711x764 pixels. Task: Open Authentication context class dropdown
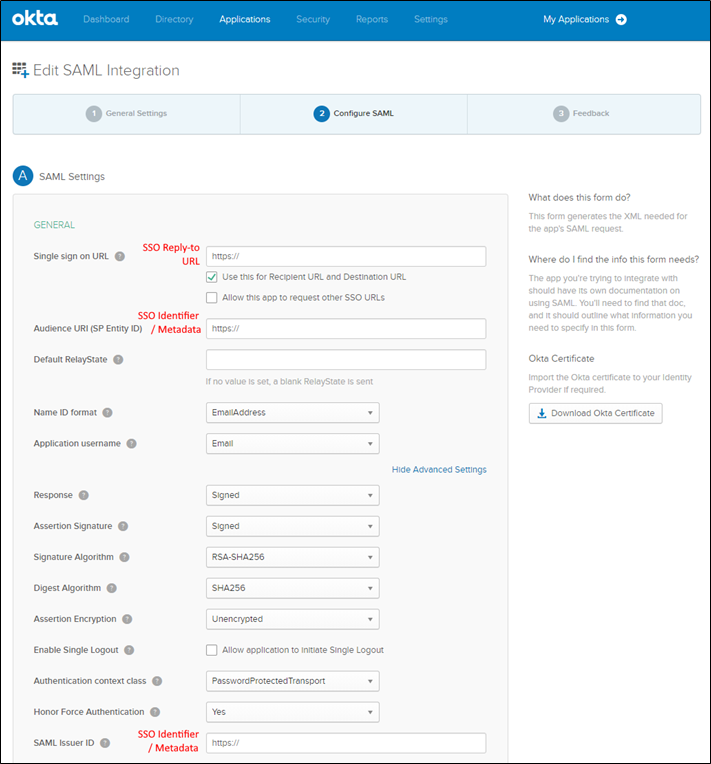[x=292, y=681]
